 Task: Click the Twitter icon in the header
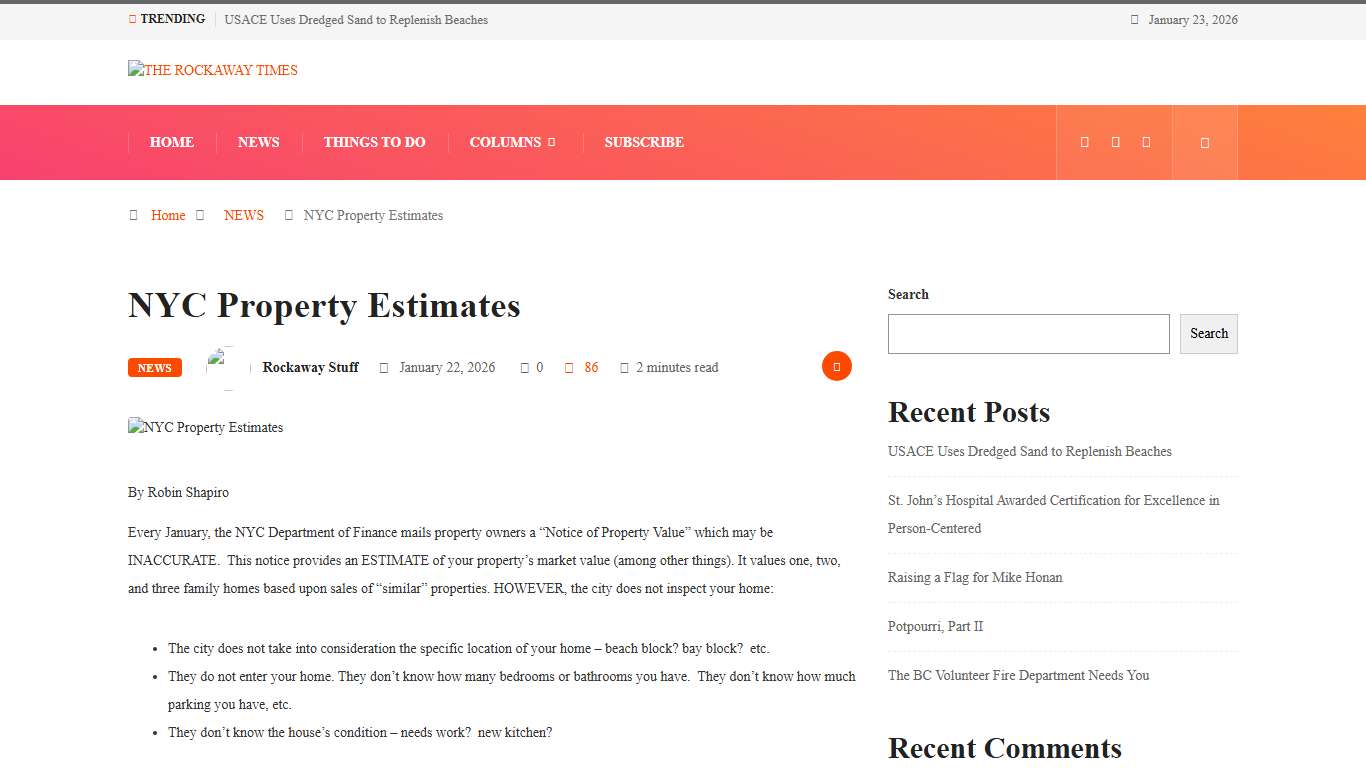point(1115,142)
